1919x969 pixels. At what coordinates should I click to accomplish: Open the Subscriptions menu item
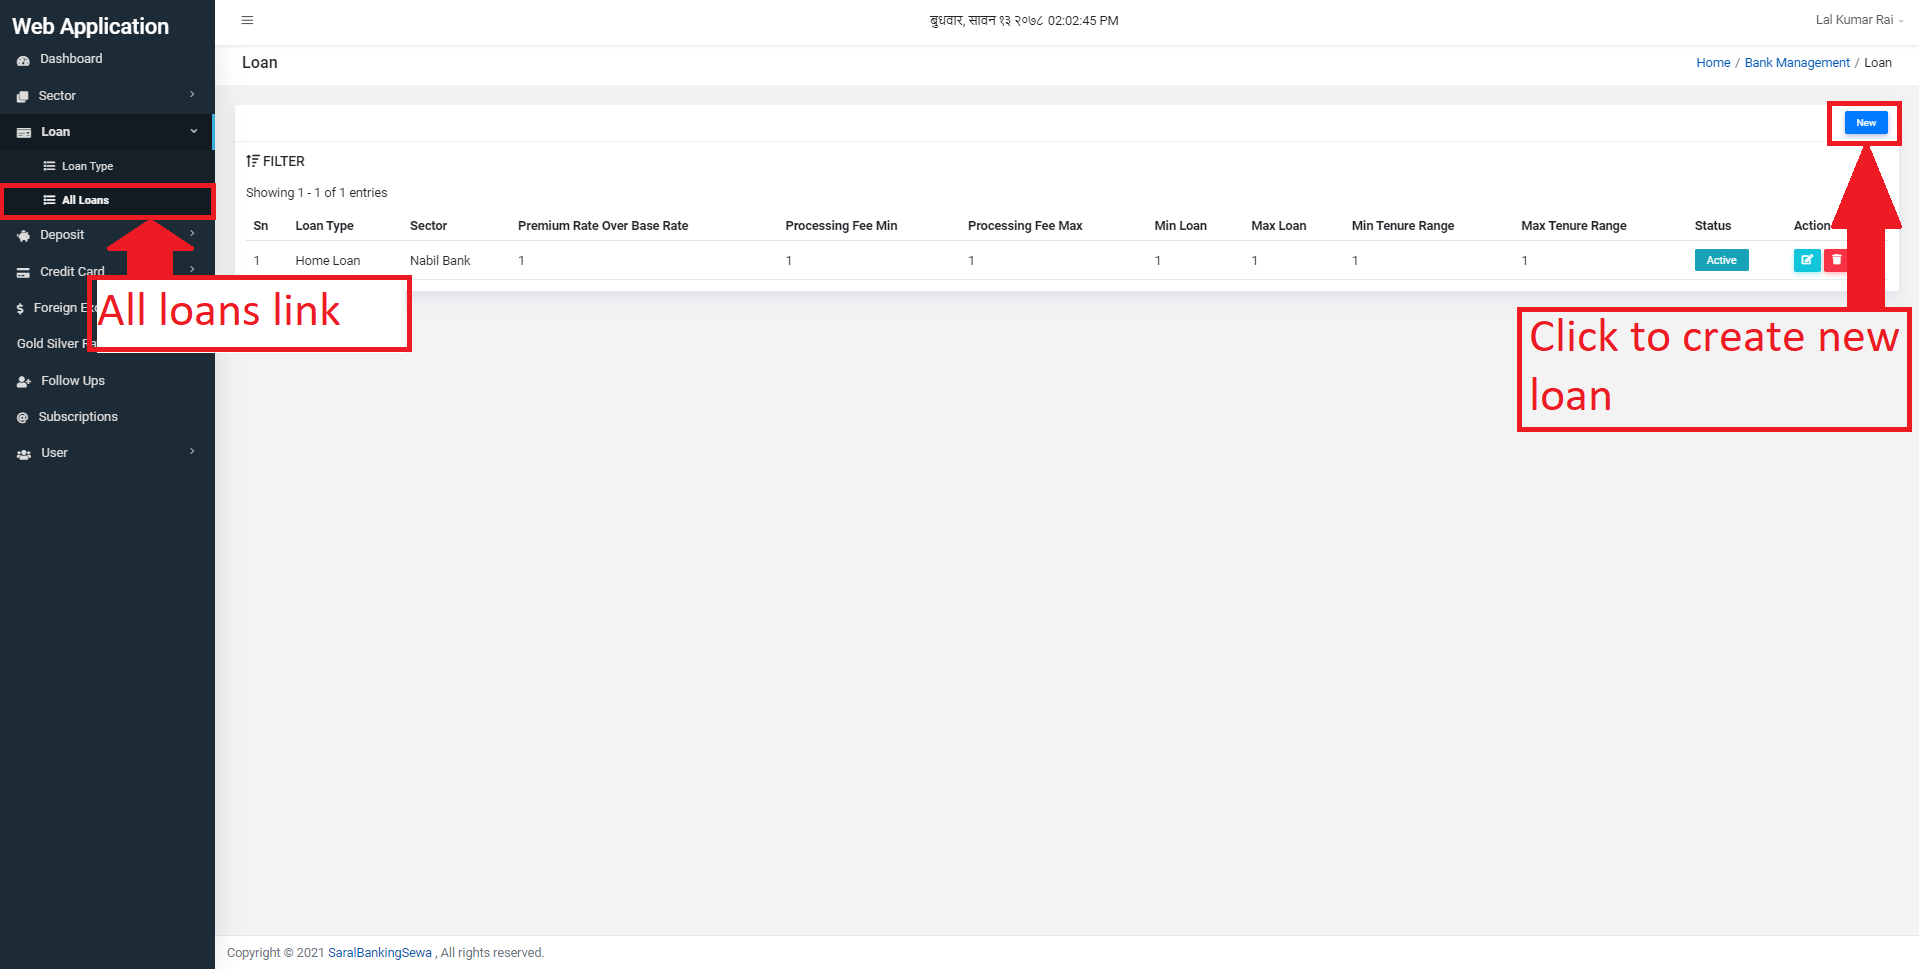pyautogui.click(x=107, y=417)
